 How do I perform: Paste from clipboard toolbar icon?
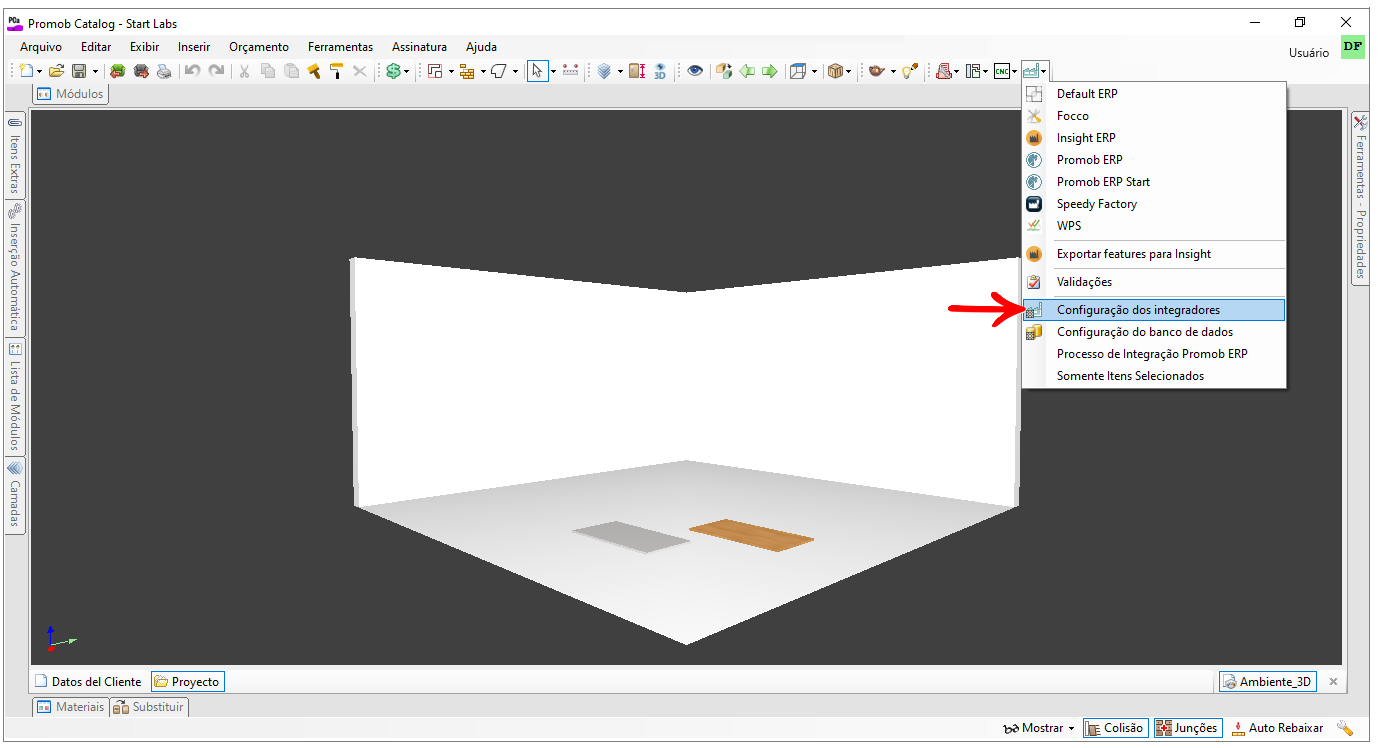(291, 71)
